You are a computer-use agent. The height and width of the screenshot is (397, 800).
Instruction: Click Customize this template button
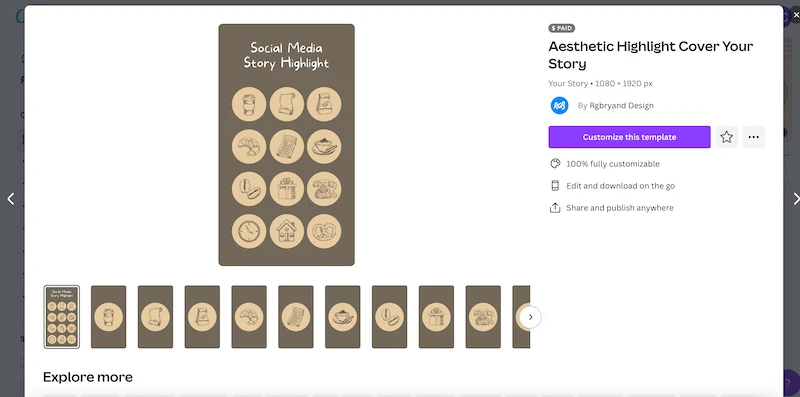click(x=629, y=137)
